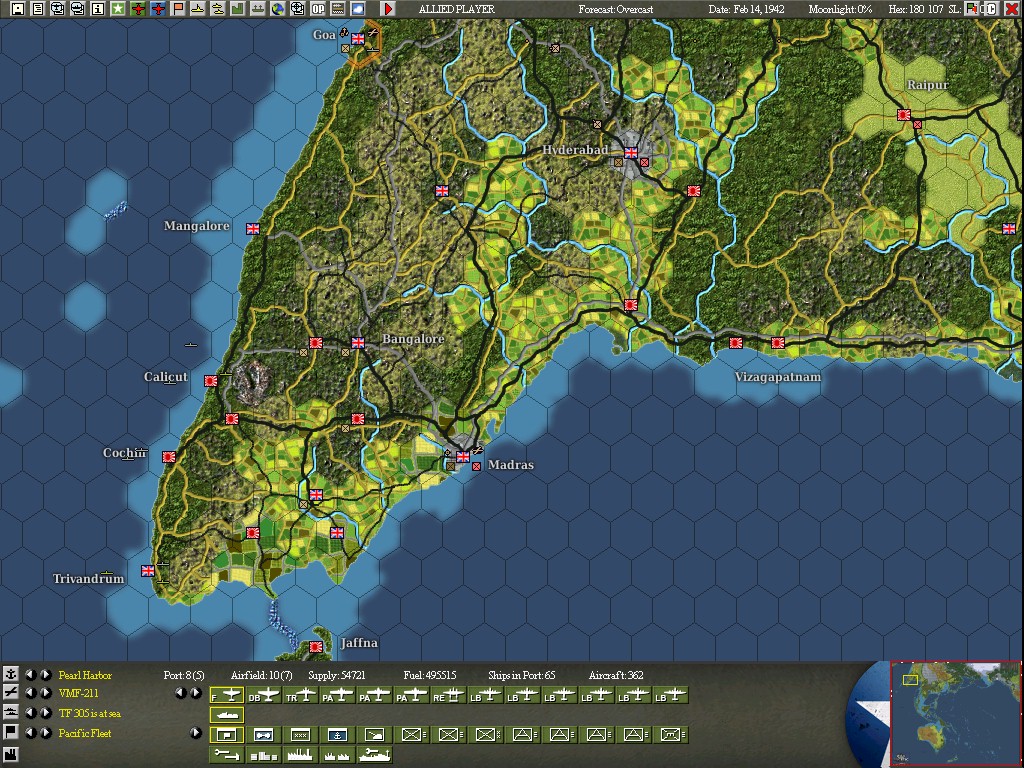1024x768 pixels.
Task: Click the Japanese flag at Calicut
Action: click(211, 381)
